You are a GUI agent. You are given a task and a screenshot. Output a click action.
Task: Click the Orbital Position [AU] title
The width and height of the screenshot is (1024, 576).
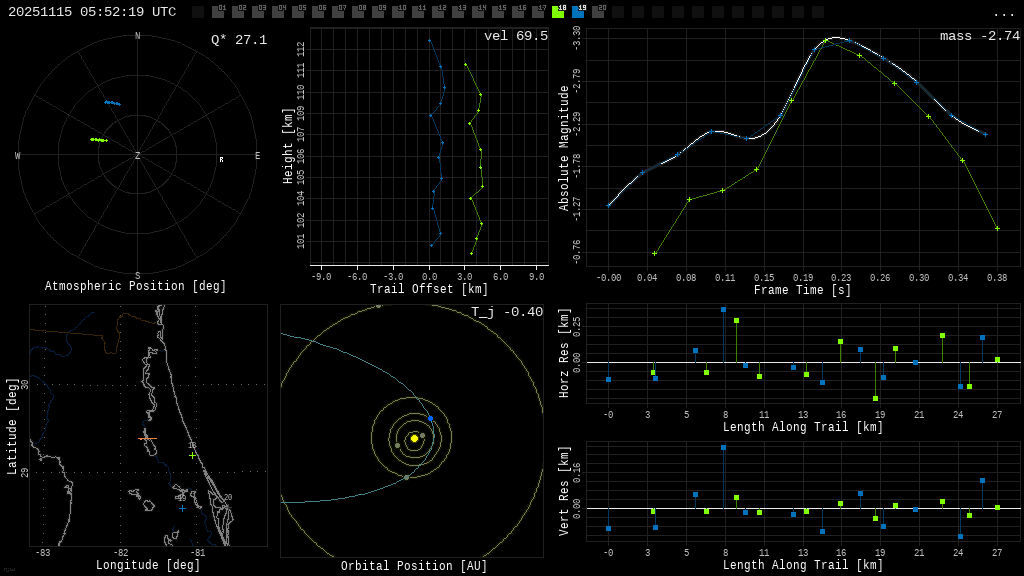point(414,566)
